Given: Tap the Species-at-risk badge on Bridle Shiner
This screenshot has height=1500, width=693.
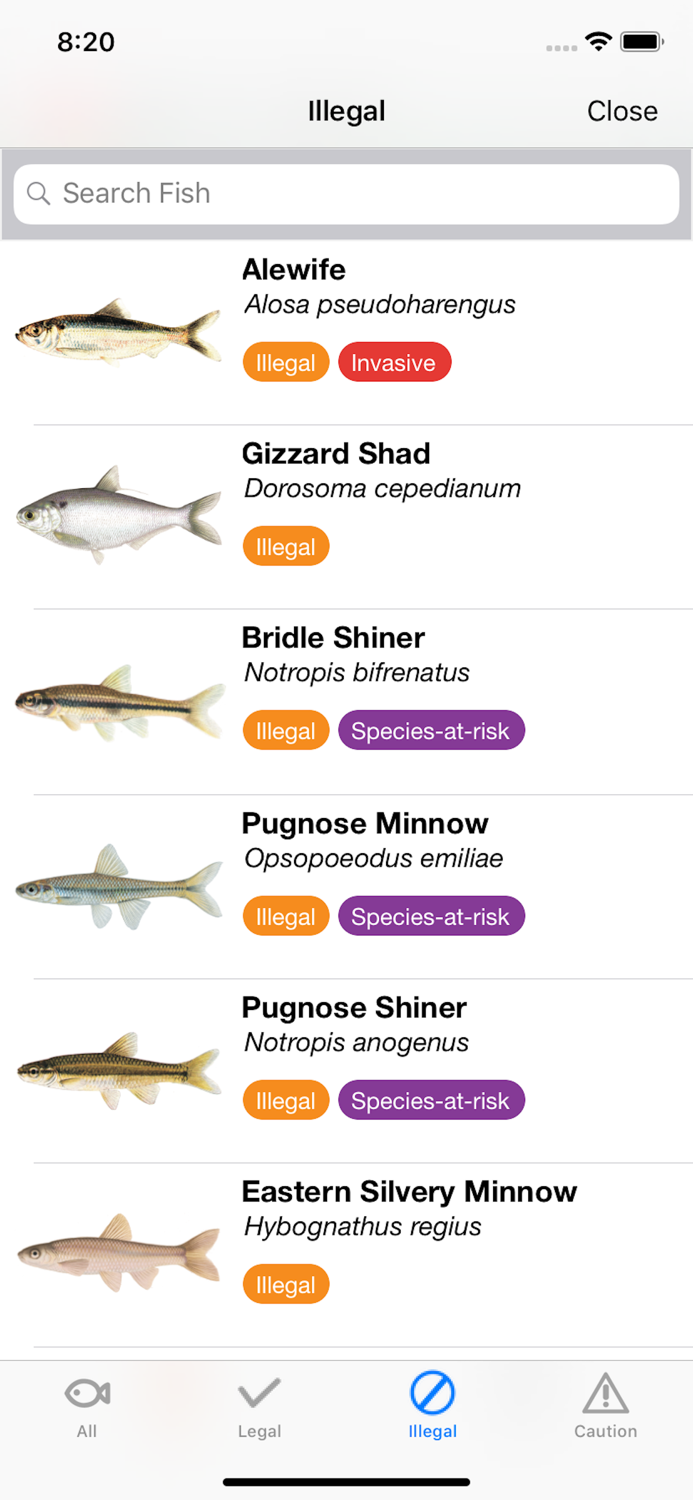Looking at the screenshot, I should point(431,730).
